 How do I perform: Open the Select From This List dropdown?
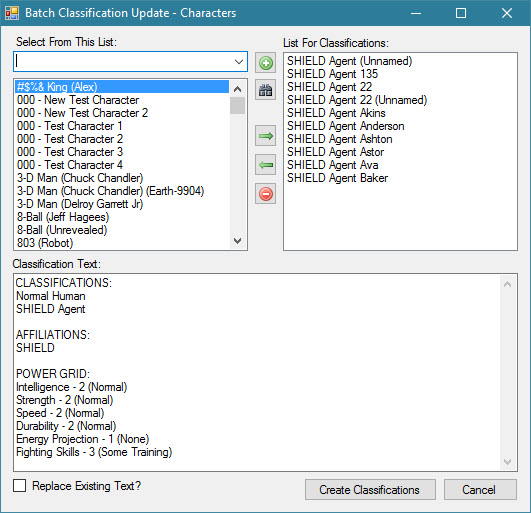[239, 62]
